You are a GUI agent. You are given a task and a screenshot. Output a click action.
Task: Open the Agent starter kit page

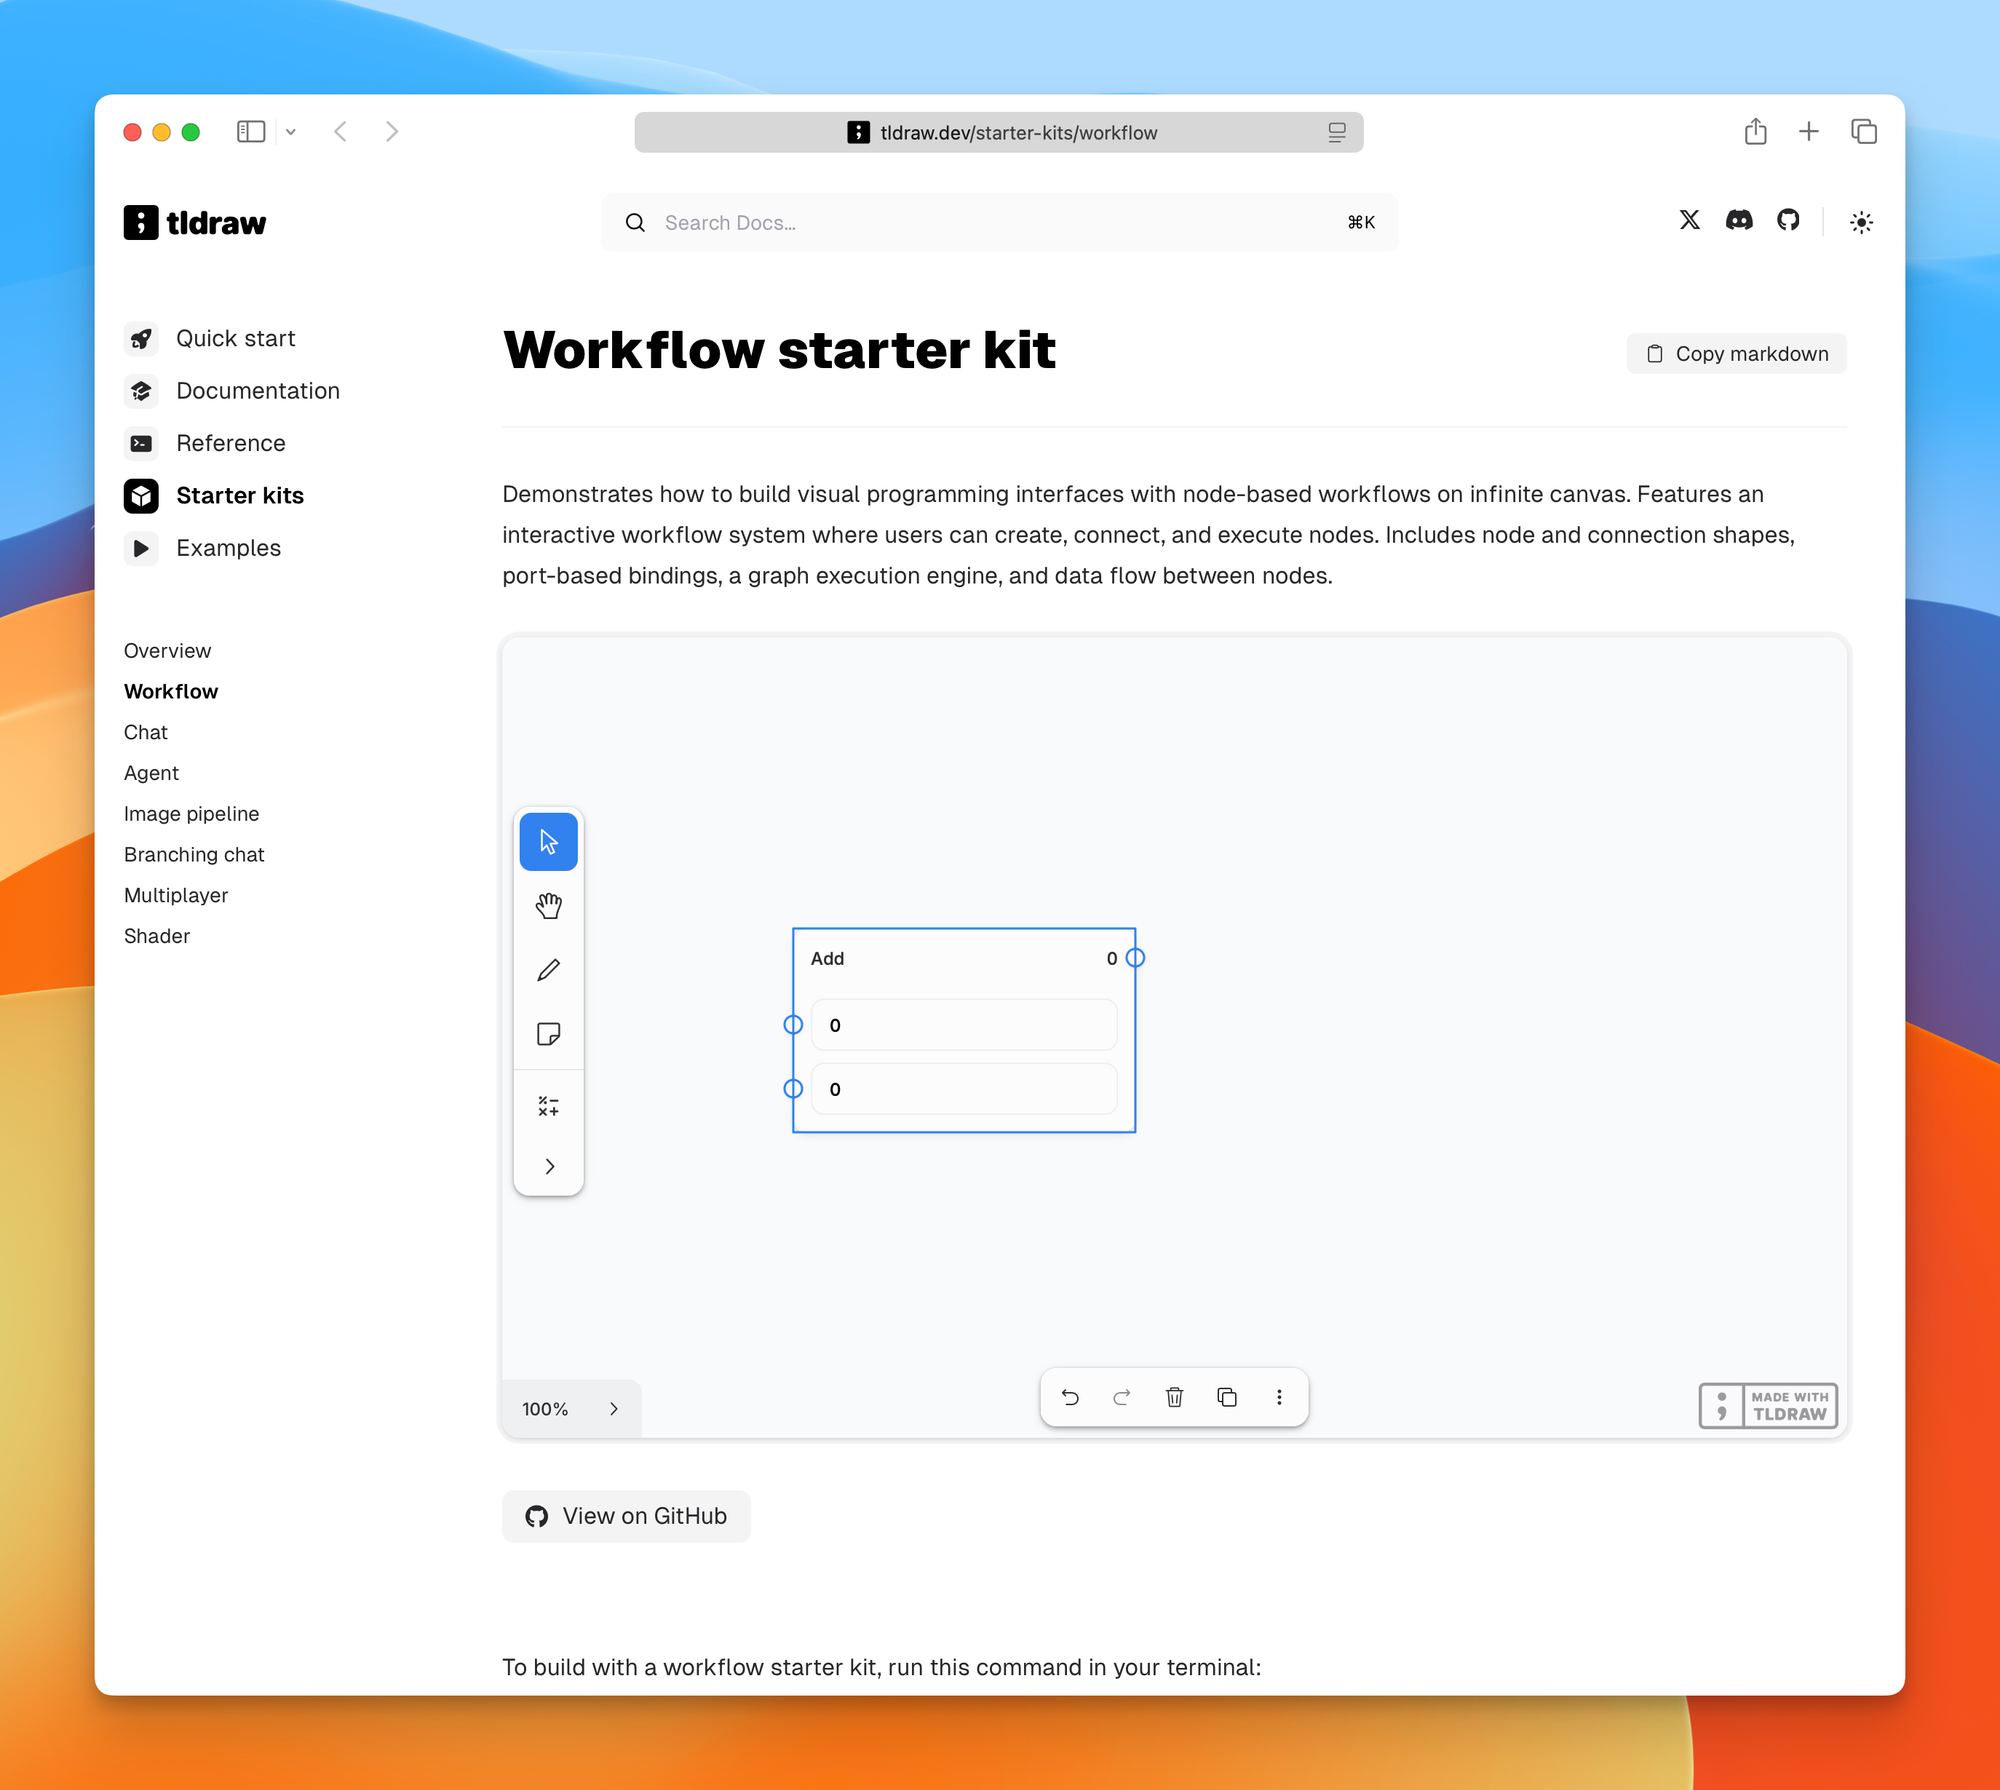coord(151,773)
